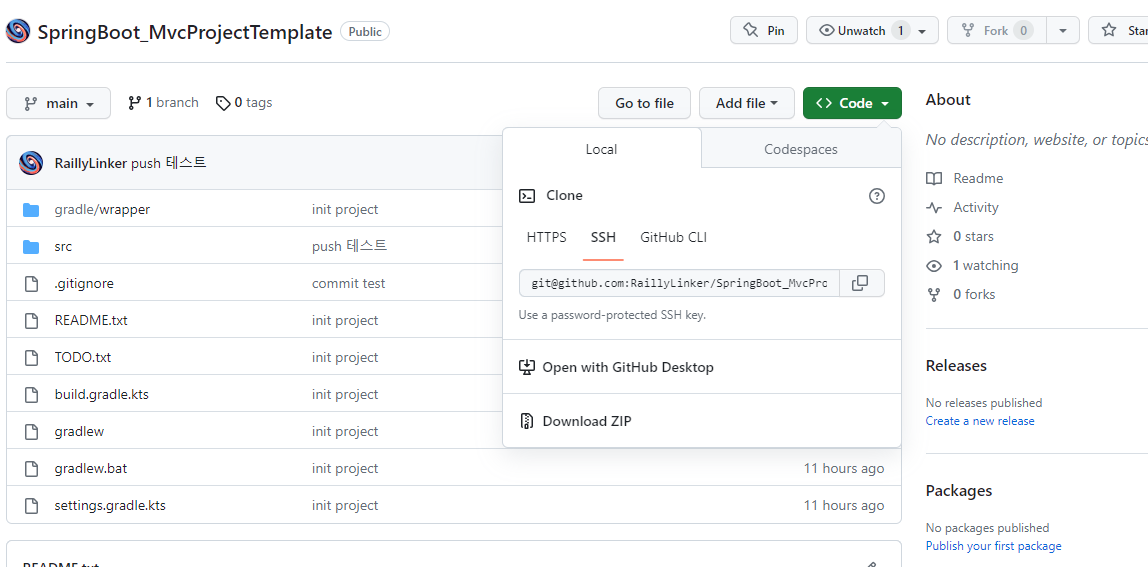
Task: Open the build.gradle.kts file name
Action: (x=102, y=395)
